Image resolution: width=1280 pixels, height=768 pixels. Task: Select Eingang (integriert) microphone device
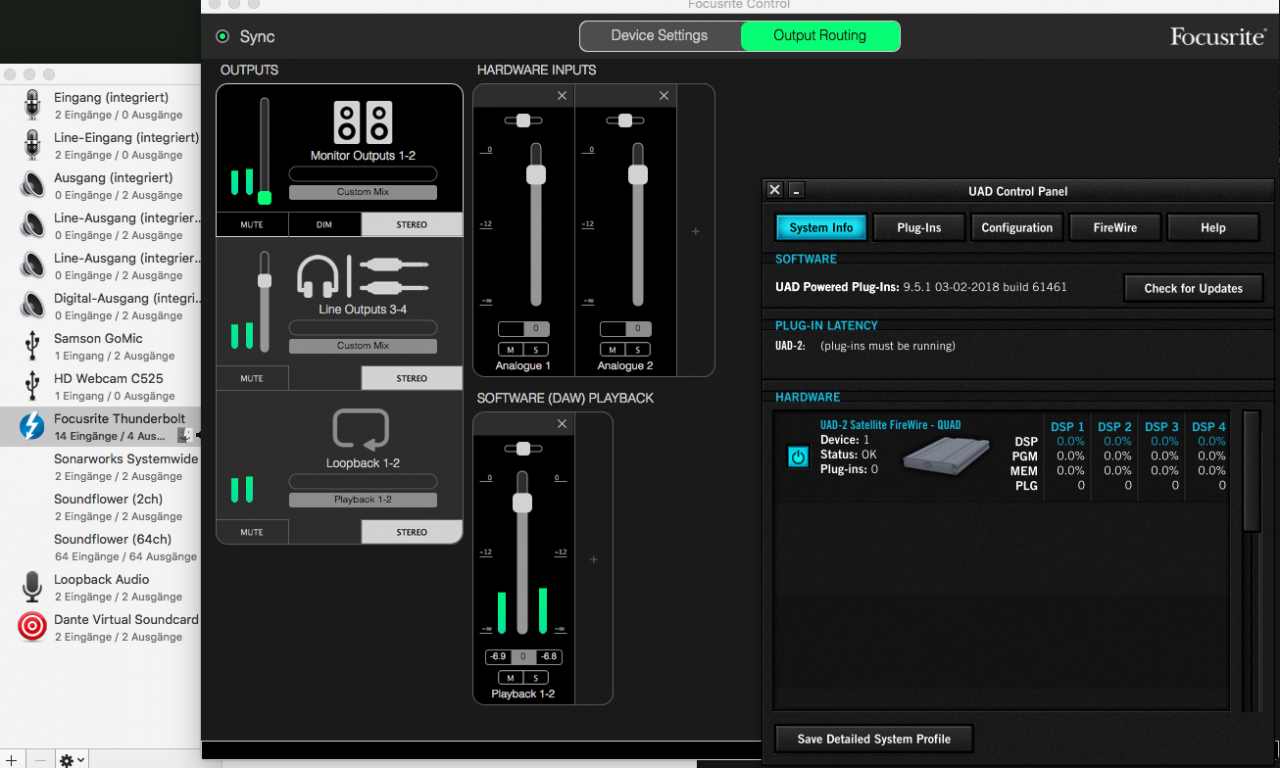(x=32, y=105)
